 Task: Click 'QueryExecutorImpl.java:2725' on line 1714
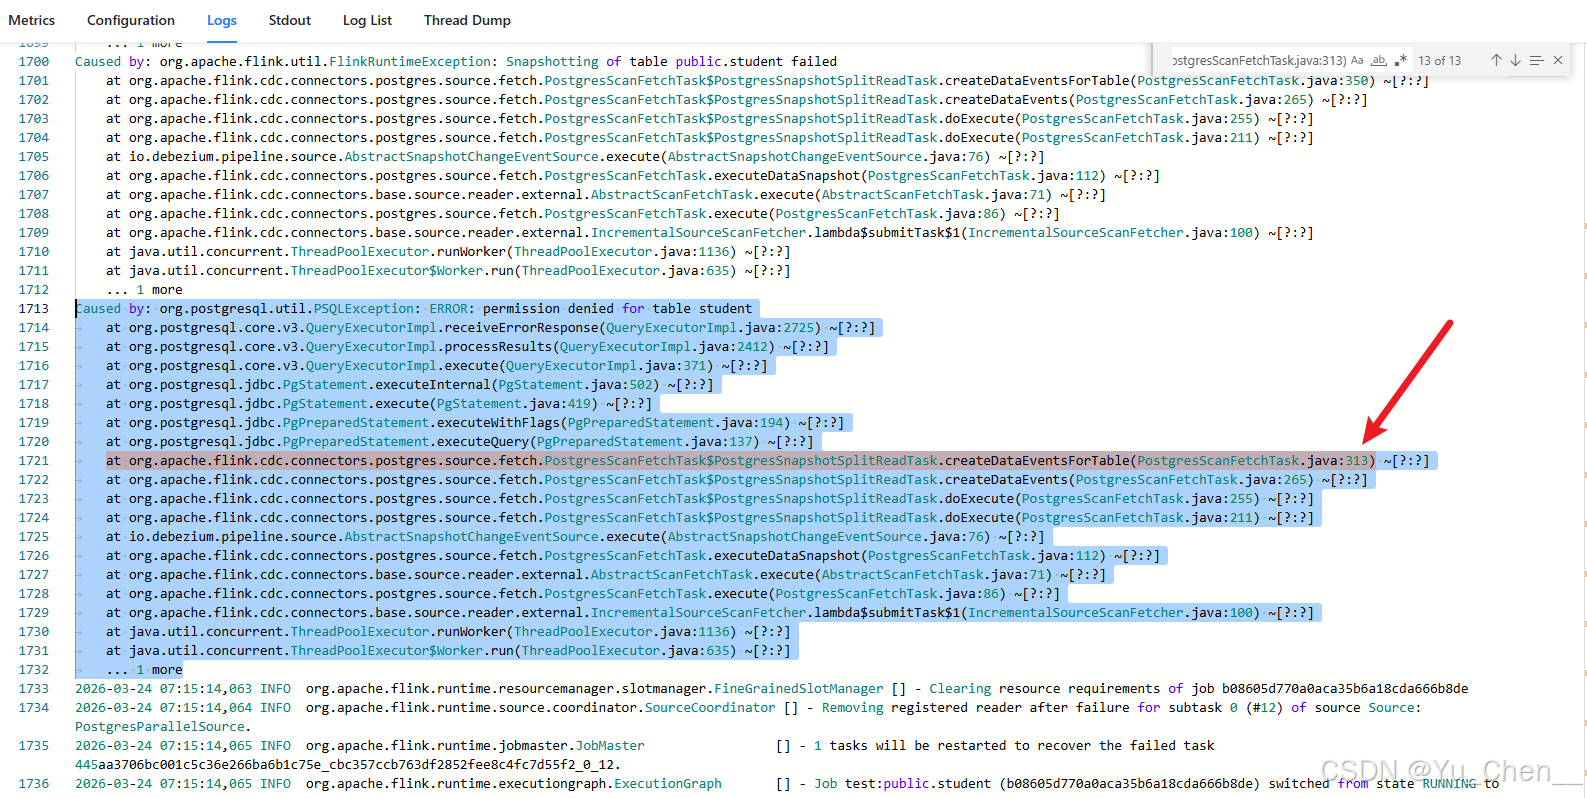click(710, 328)
